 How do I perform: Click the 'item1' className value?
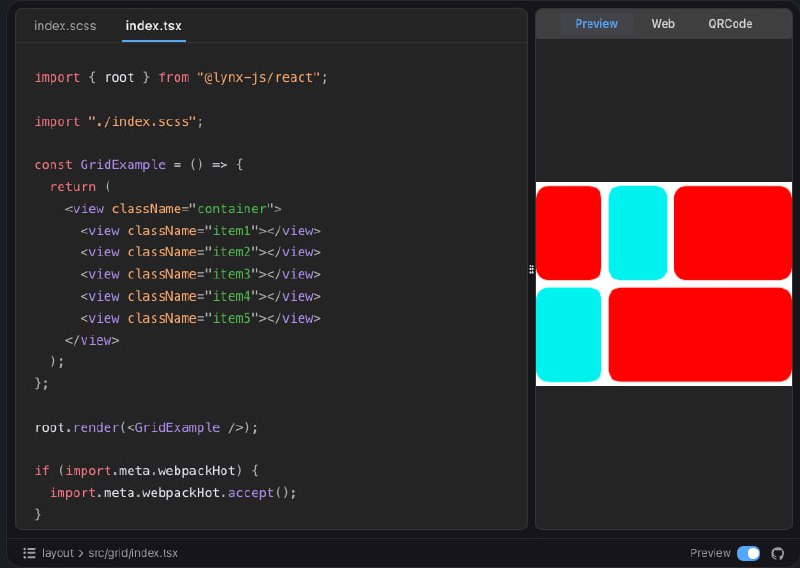click(x=232, y=231)
